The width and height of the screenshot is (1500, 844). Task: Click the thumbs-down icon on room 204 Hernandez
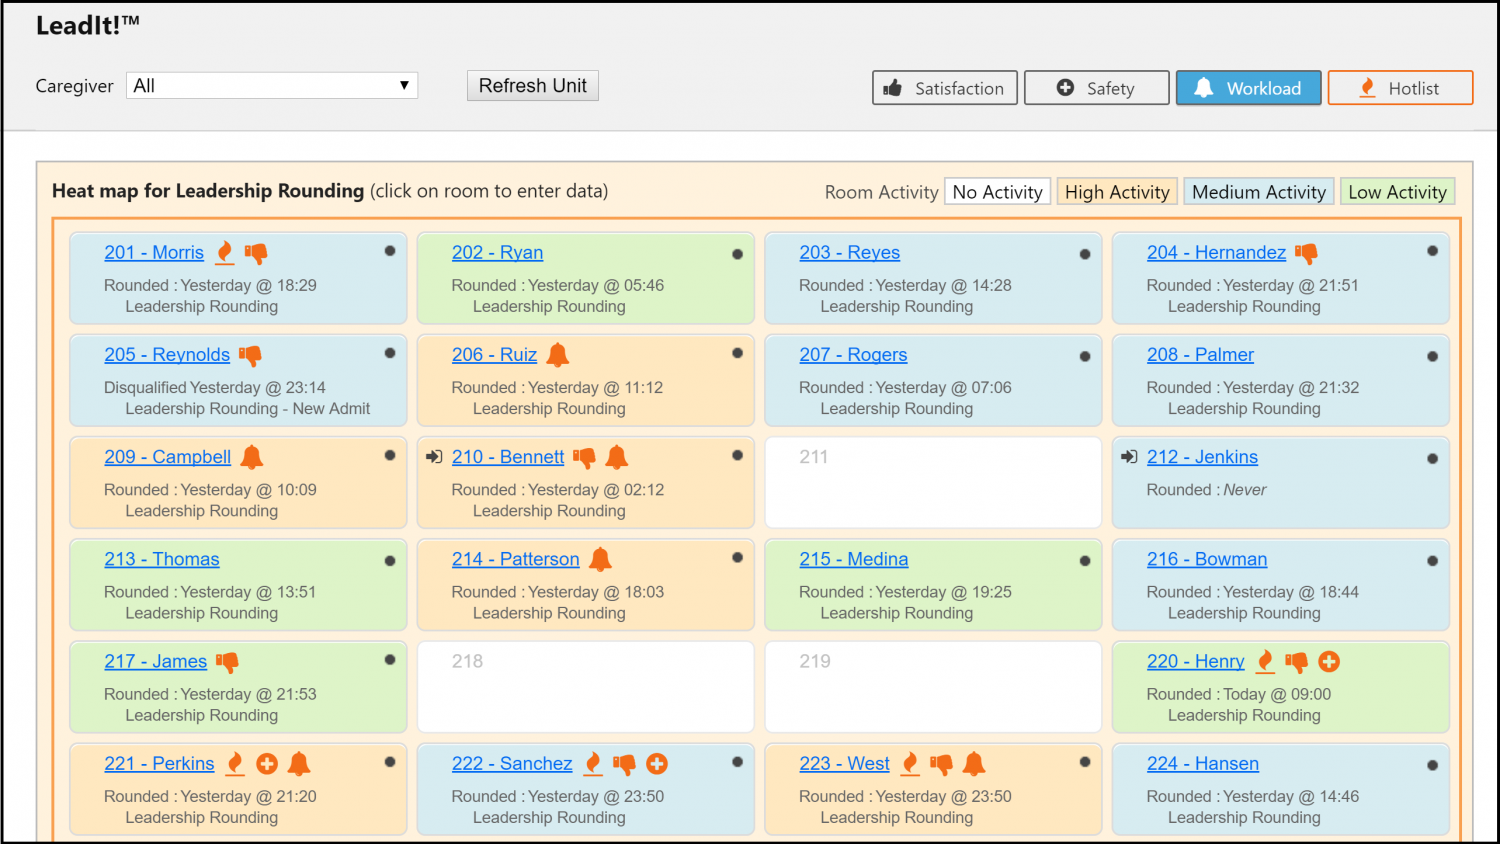pyautogui.click(x=1306, y=253)
